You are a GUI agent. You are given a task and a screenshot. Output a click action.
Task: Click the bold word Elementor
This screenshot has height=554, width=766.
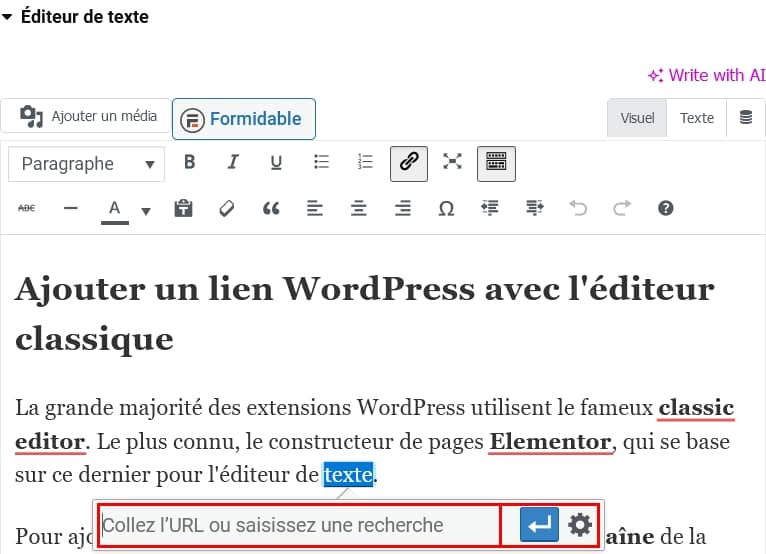click(550, 442)
